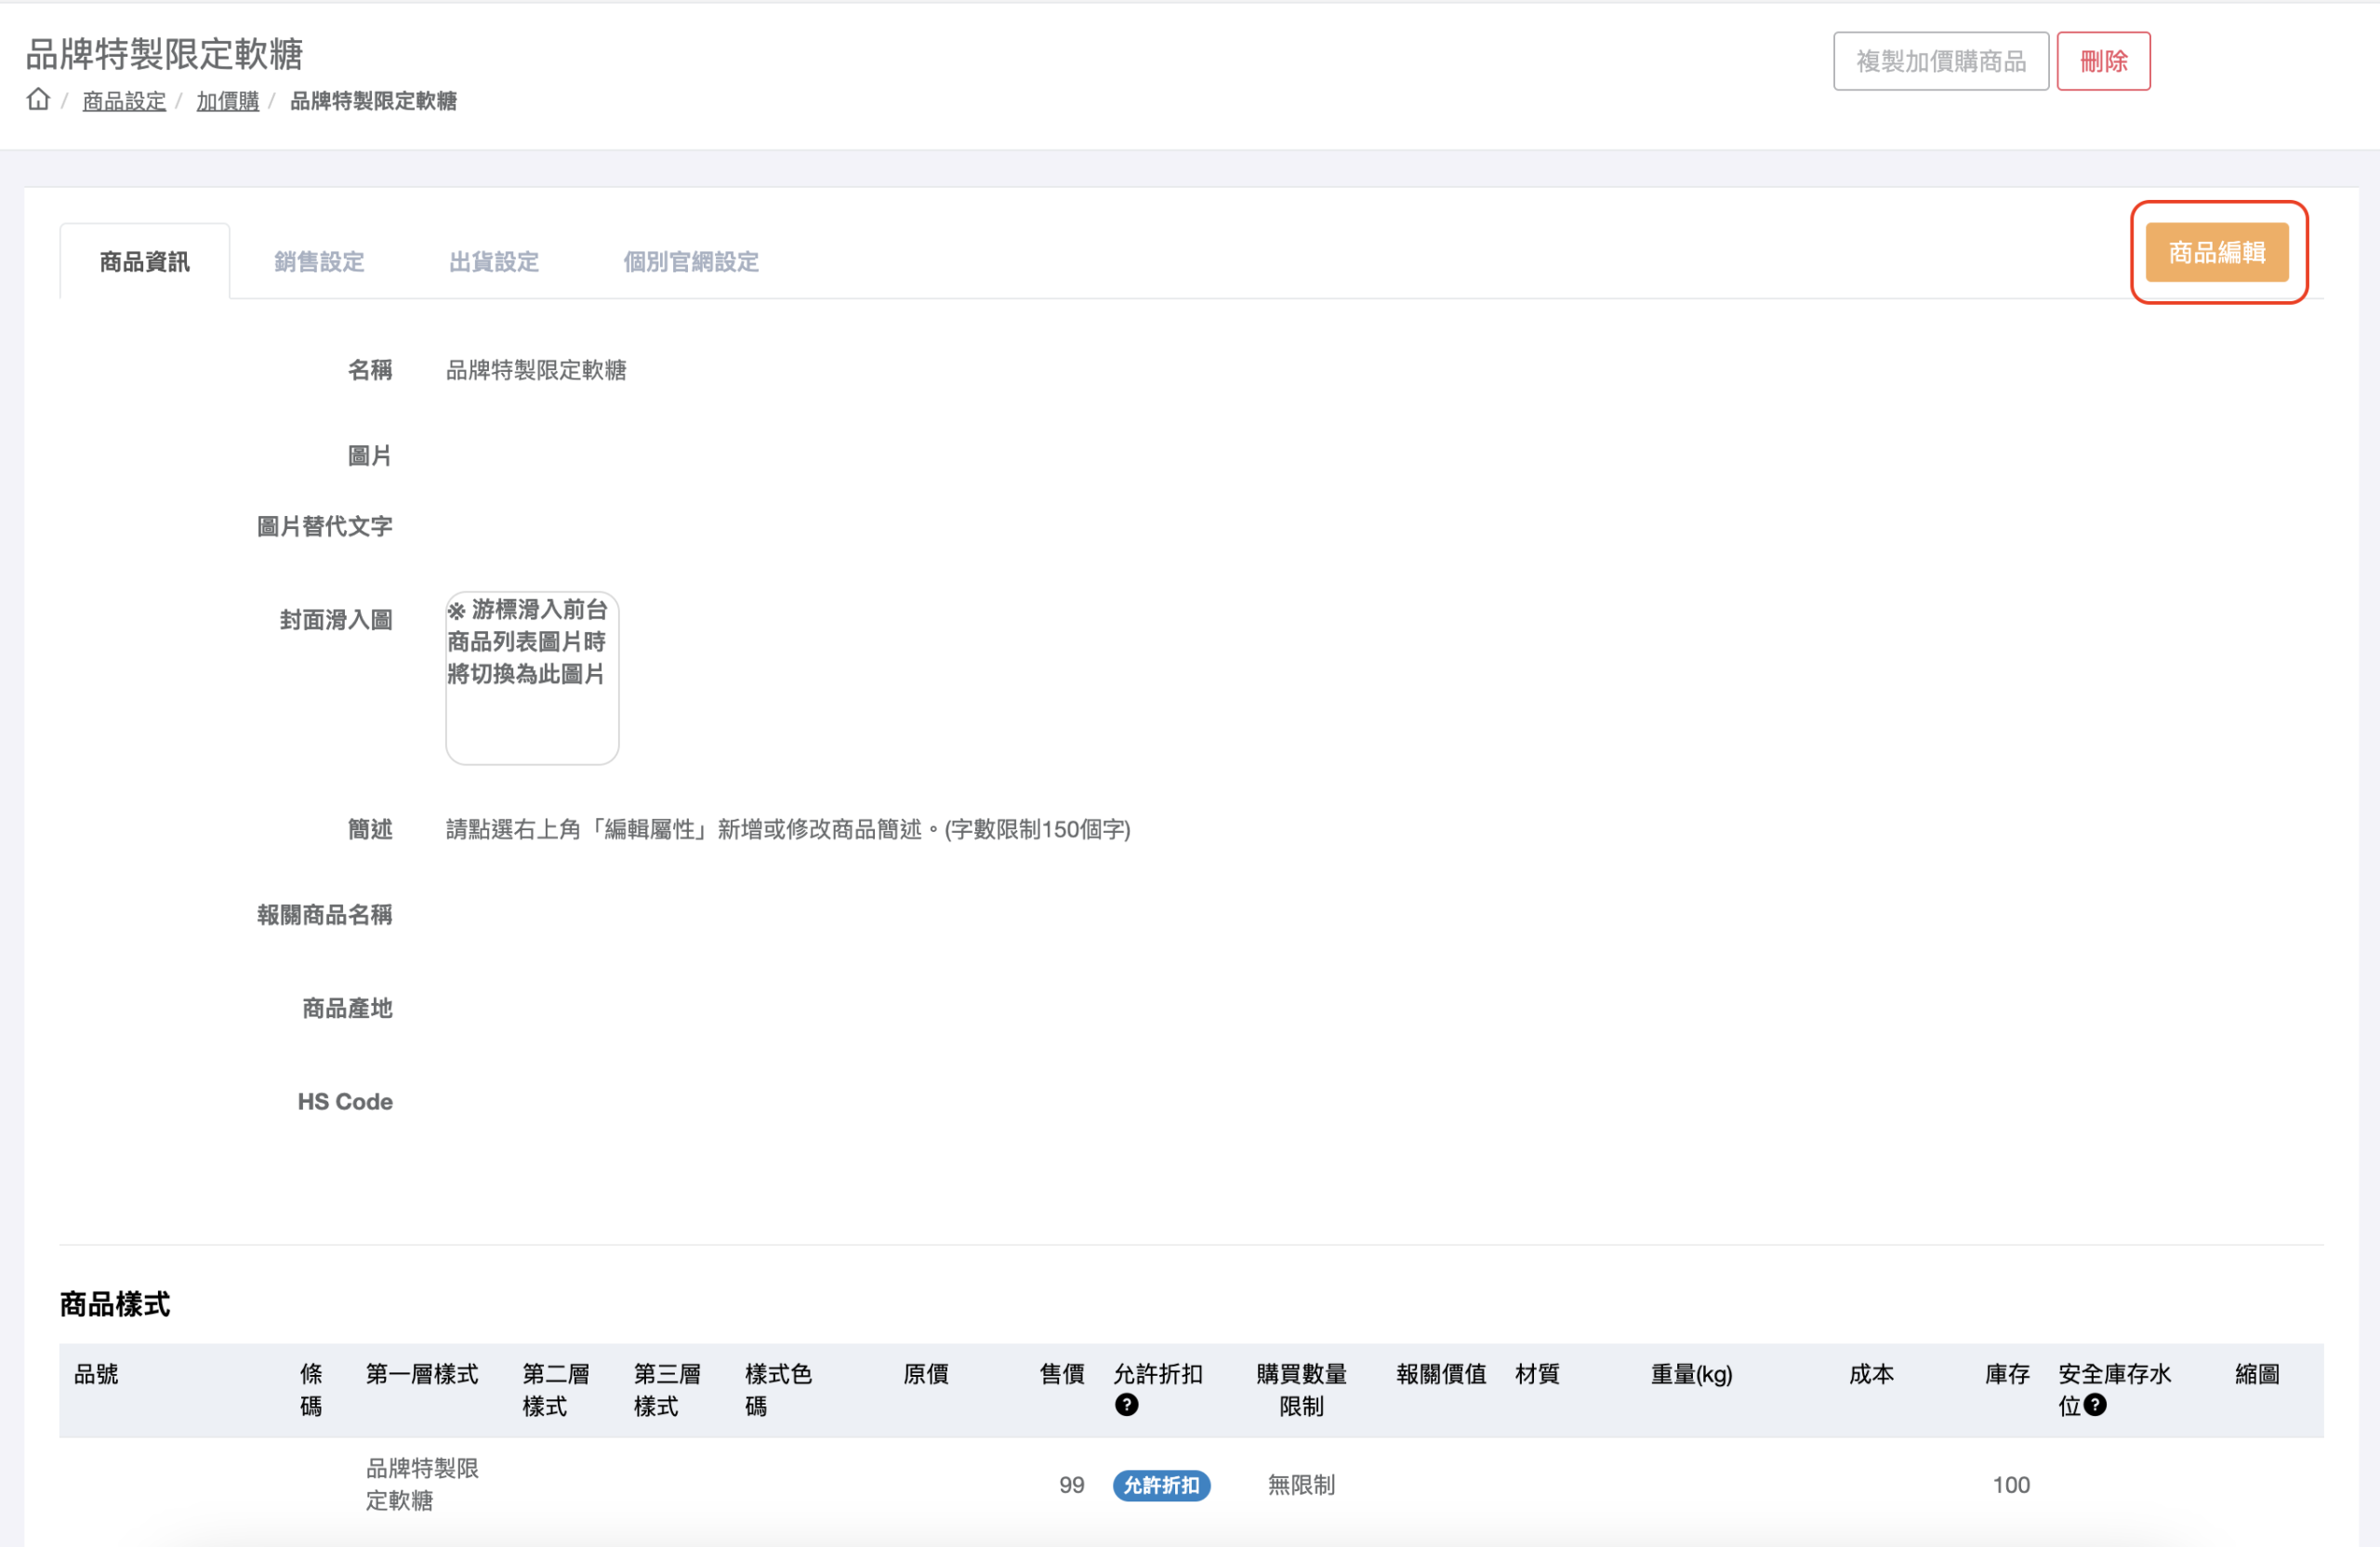Click the orange 商品編輯 button
The width and height of the screenshot is (2380, 1547).
coord(2216,252)
